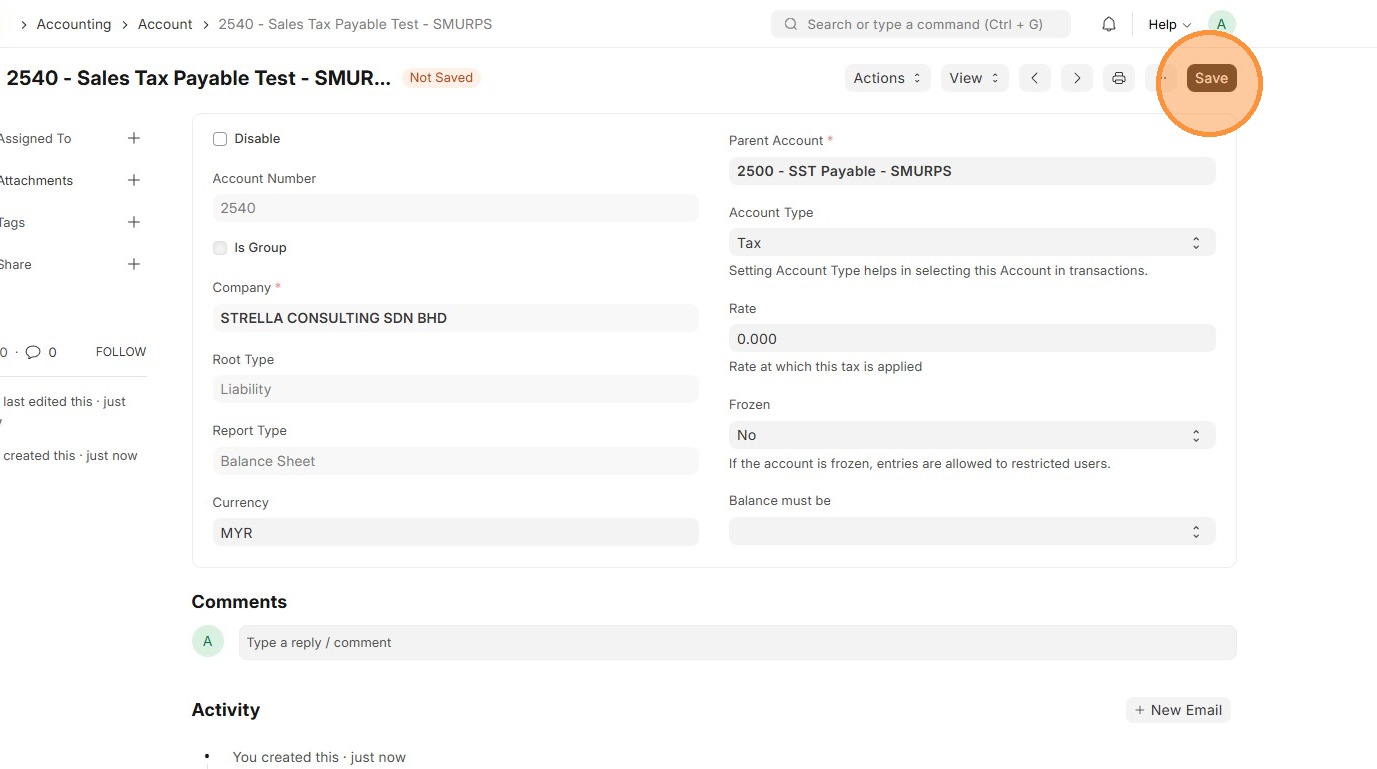Add an attachment with plus icon
1377x769 pixels.
tap(134, 181)
